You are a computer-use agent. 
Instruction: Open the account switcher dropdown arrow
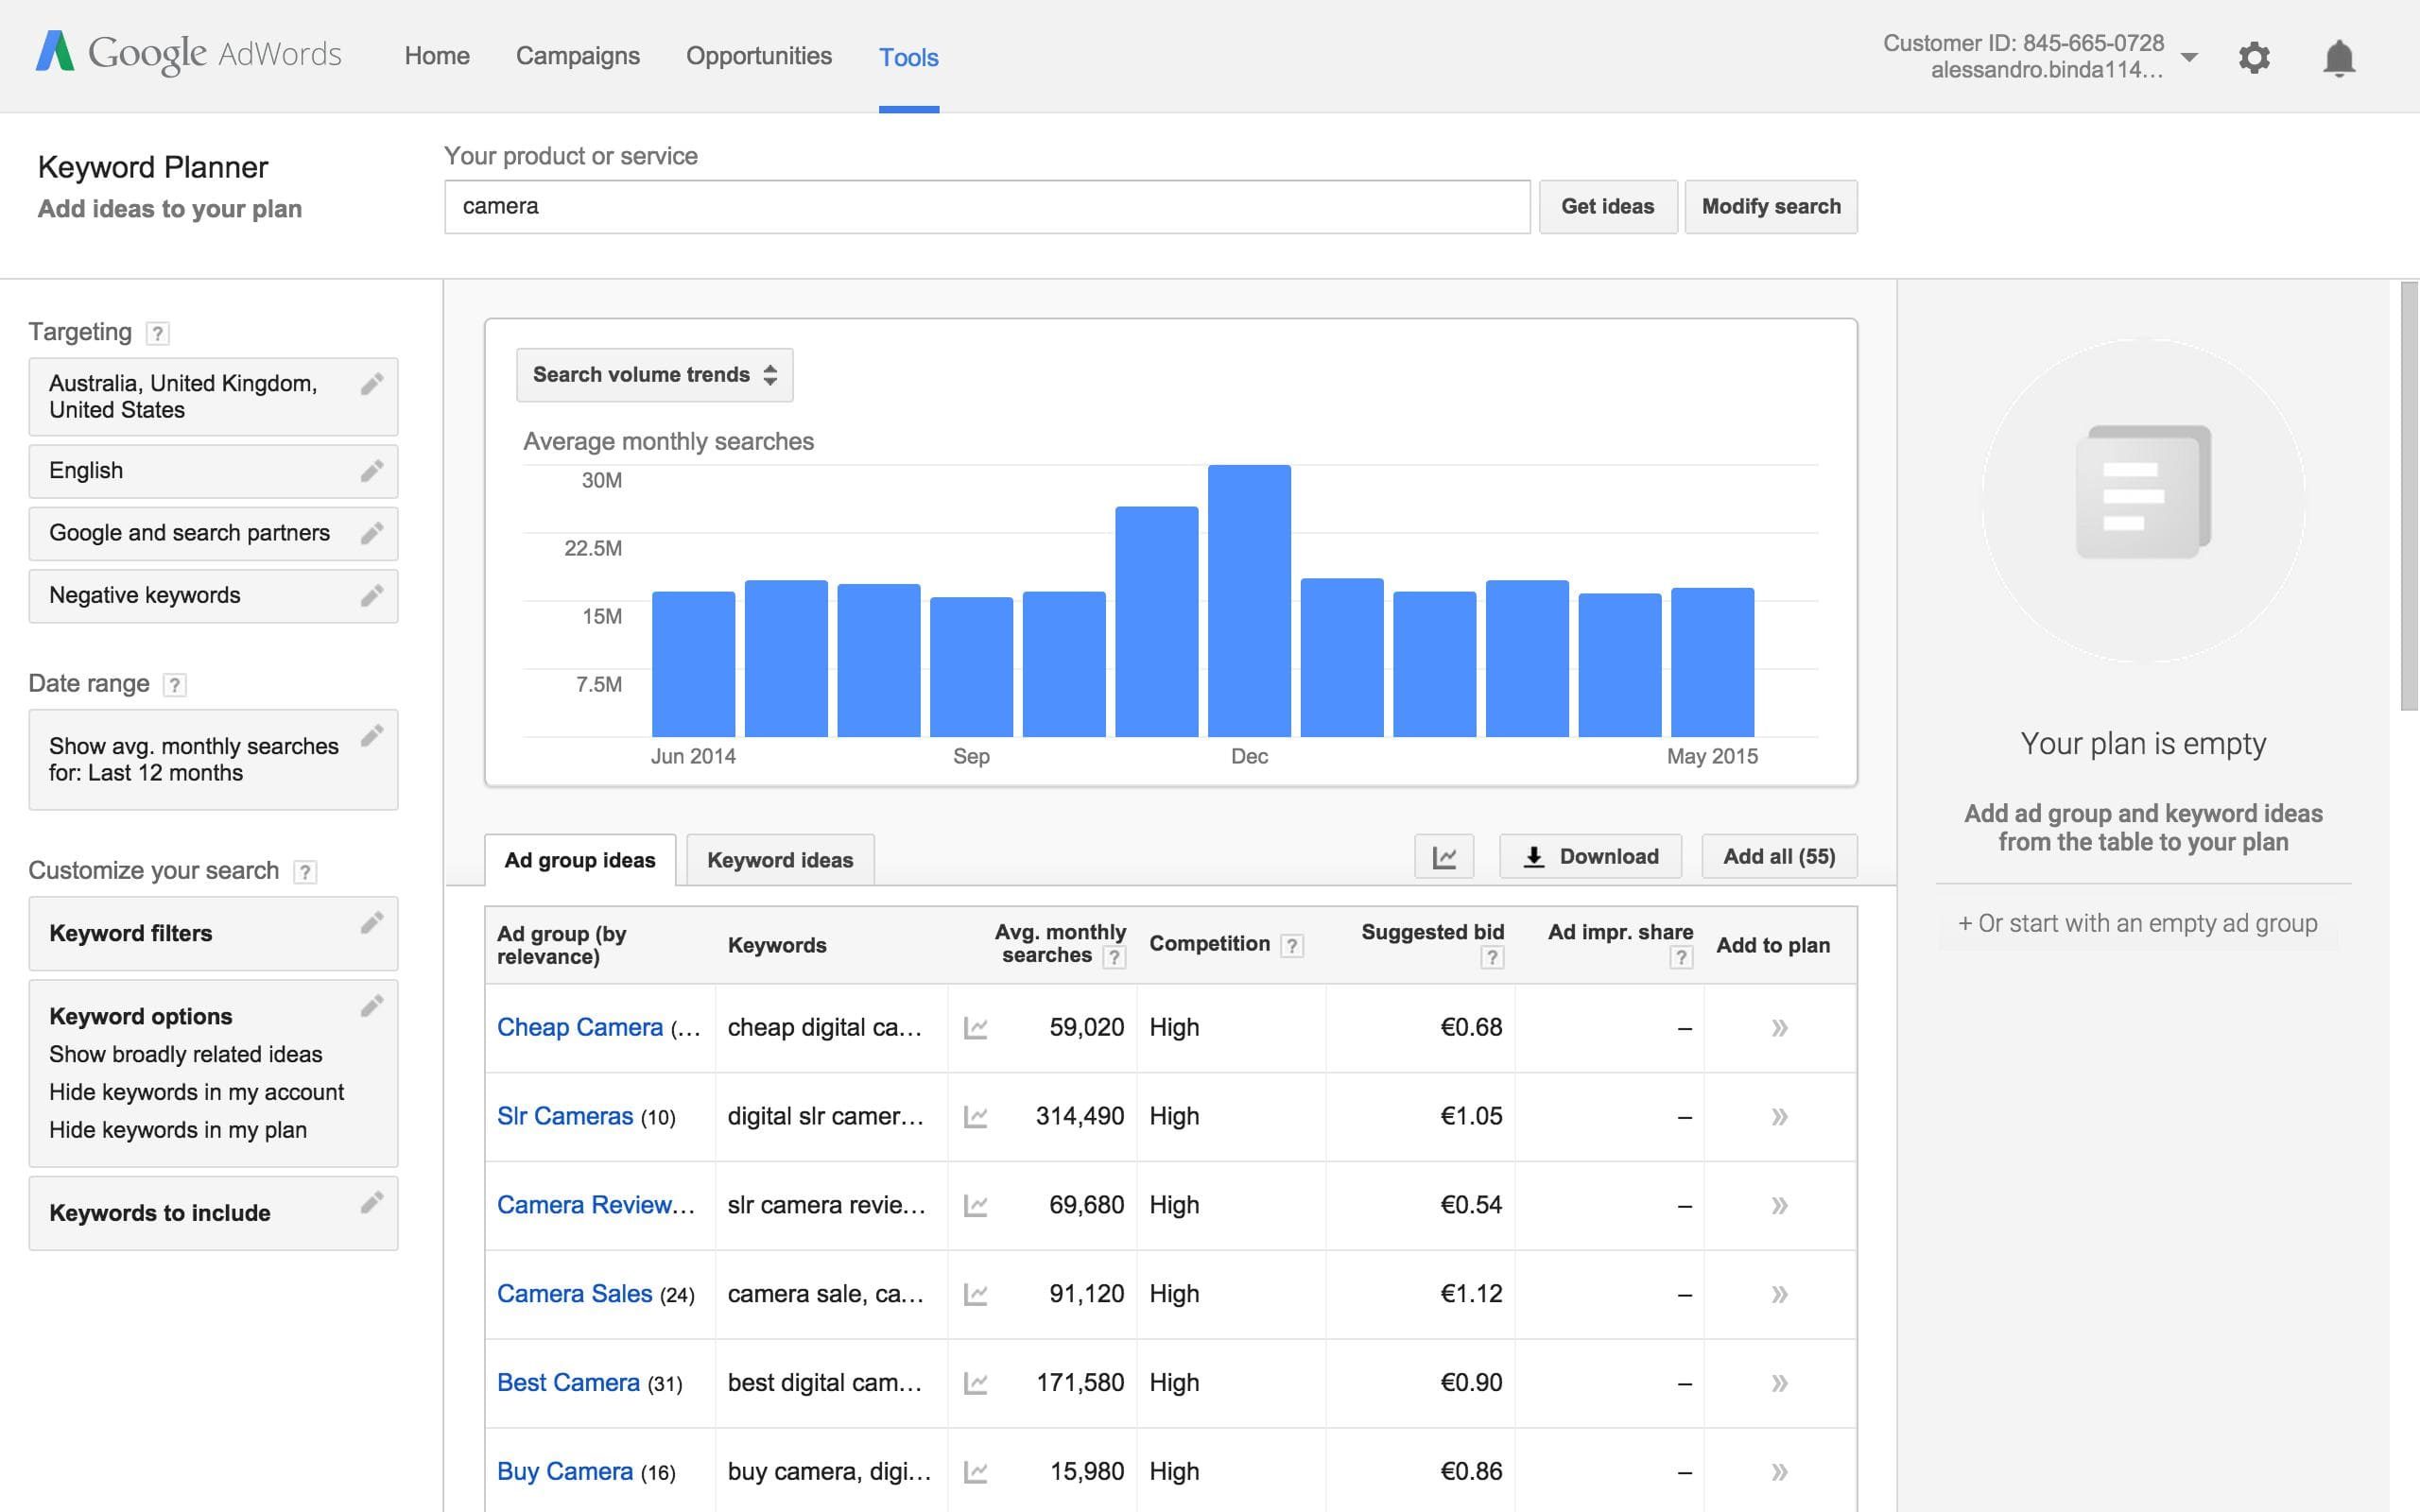2190,58
